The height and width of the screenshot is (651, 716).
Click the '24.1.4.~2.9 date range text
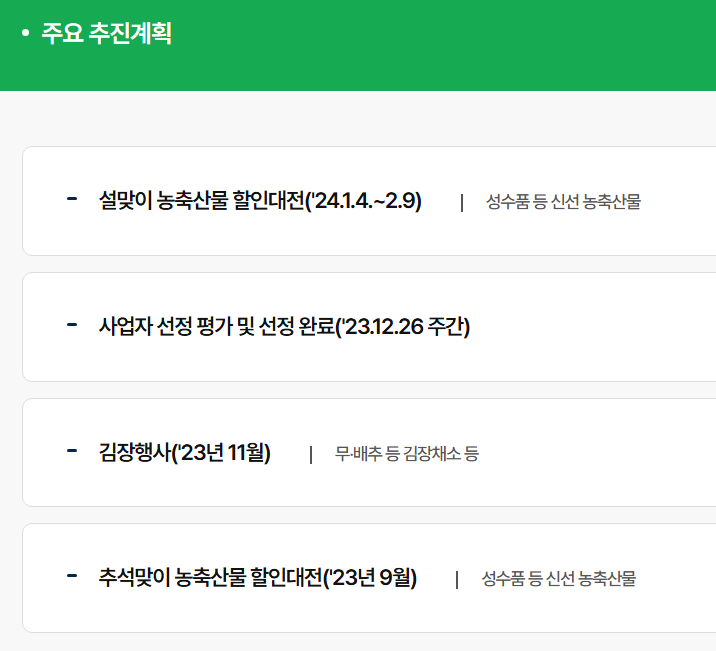(x=365, y=200)
